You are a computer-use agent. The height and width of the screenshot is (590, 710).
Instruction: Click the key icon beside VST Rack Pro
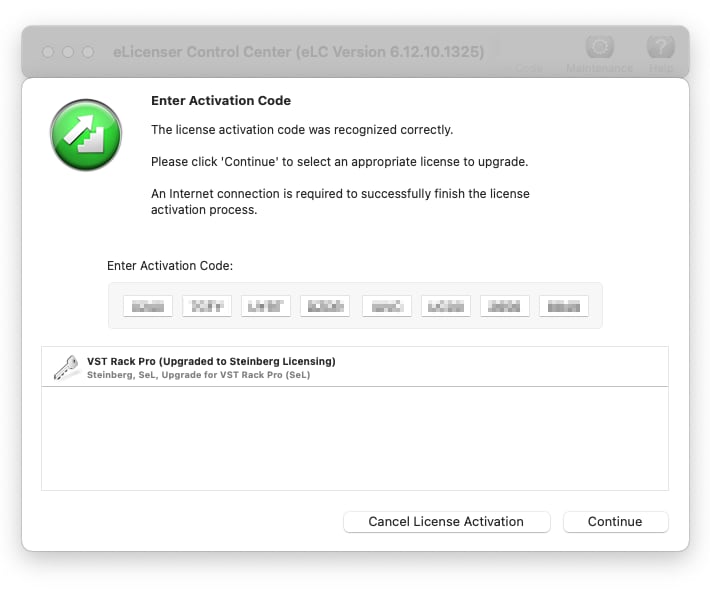click(x=66, y=367)
